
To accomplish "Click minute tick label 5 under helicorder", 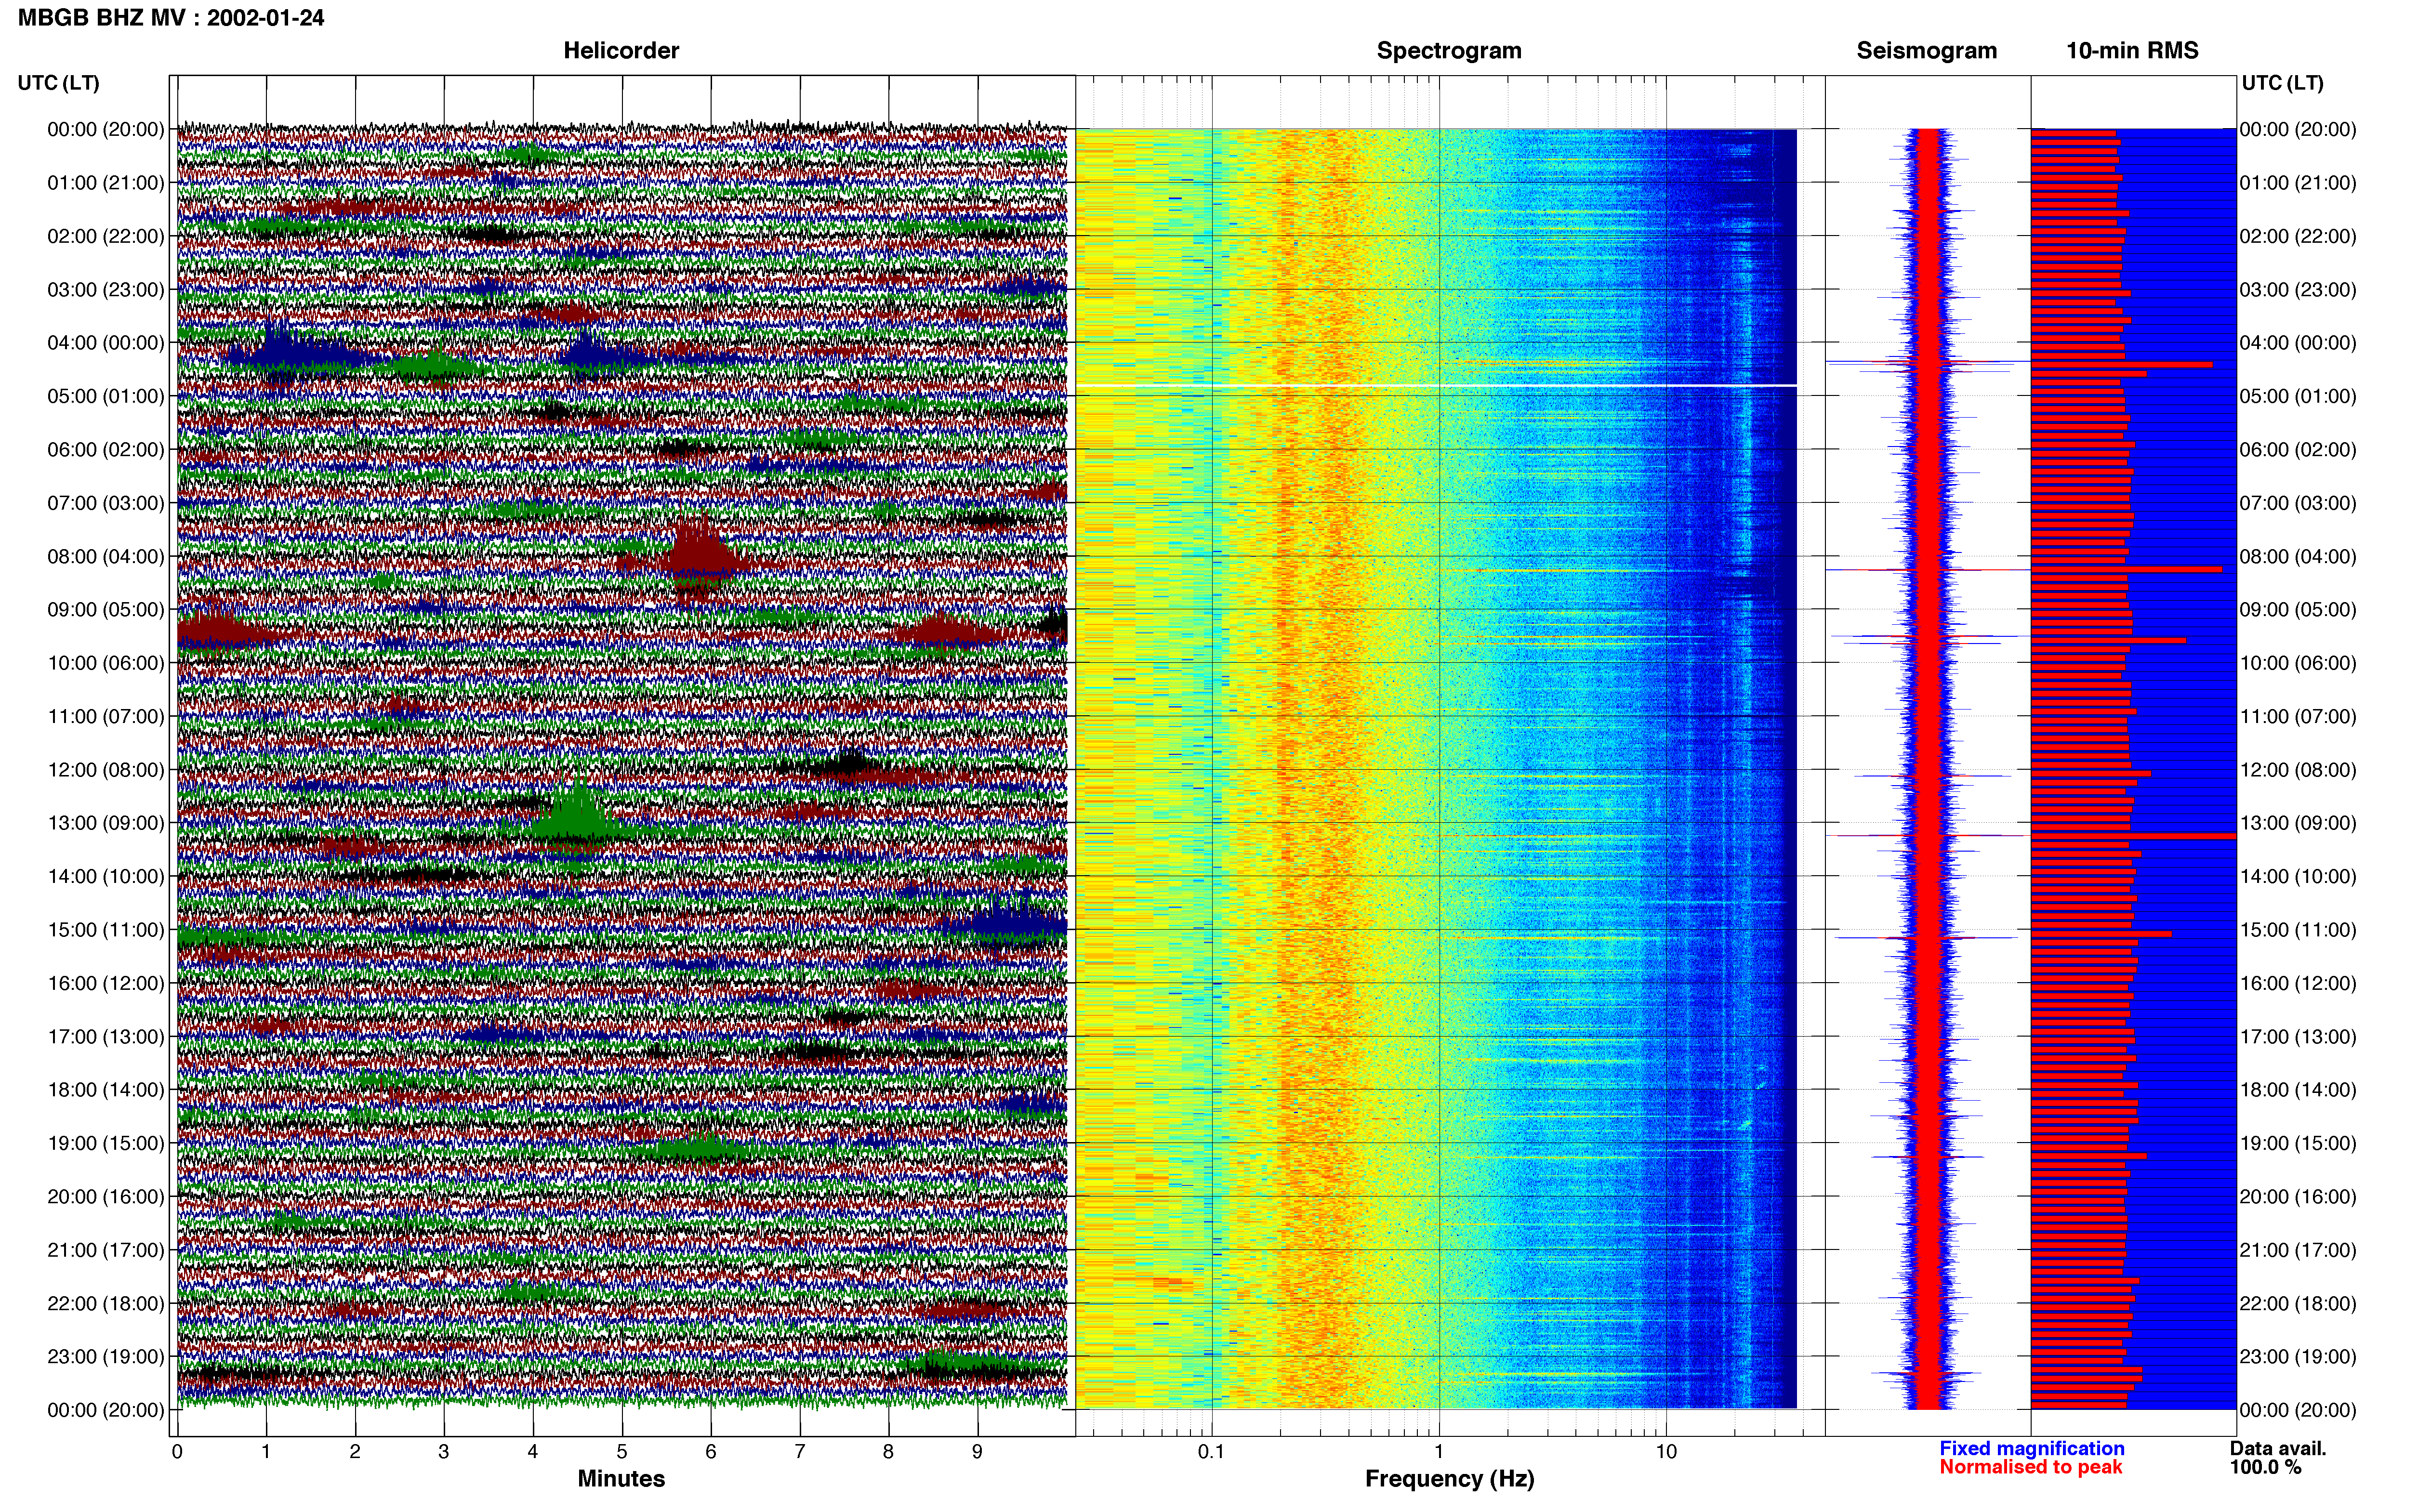I will point(621,1451).
